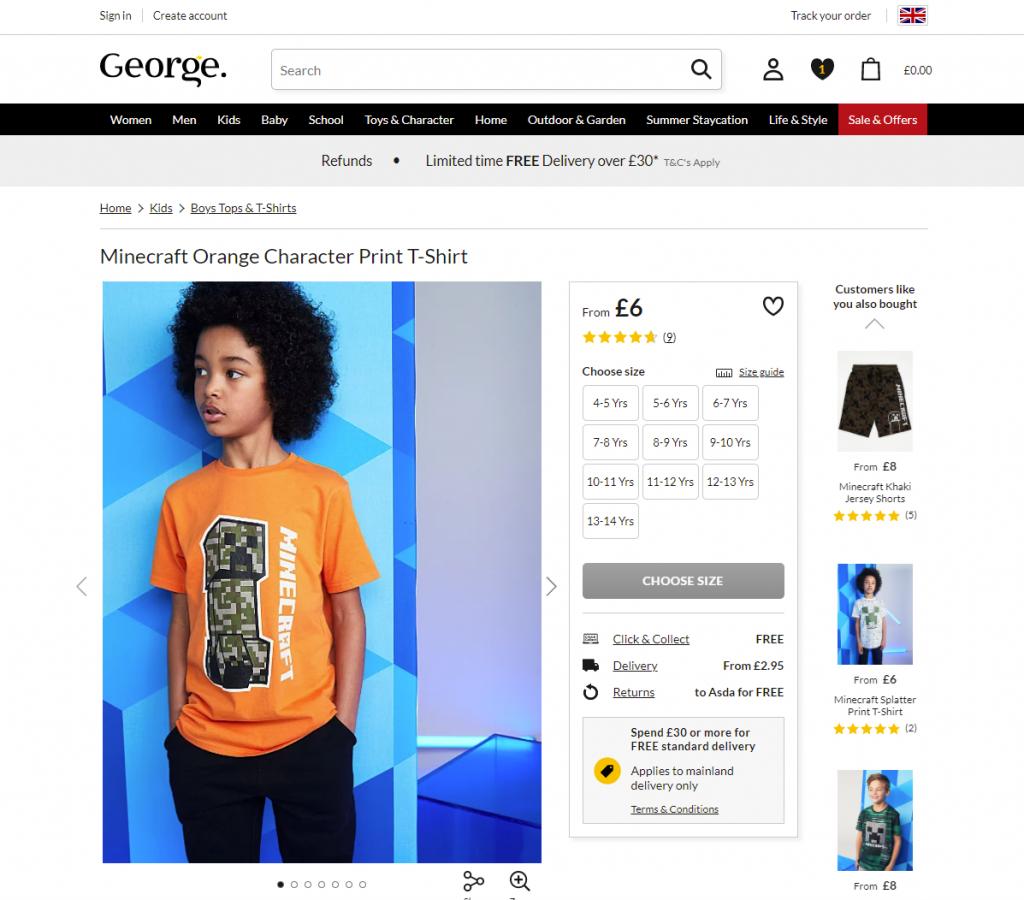Click the UK flag country selector

click(912, 15)
